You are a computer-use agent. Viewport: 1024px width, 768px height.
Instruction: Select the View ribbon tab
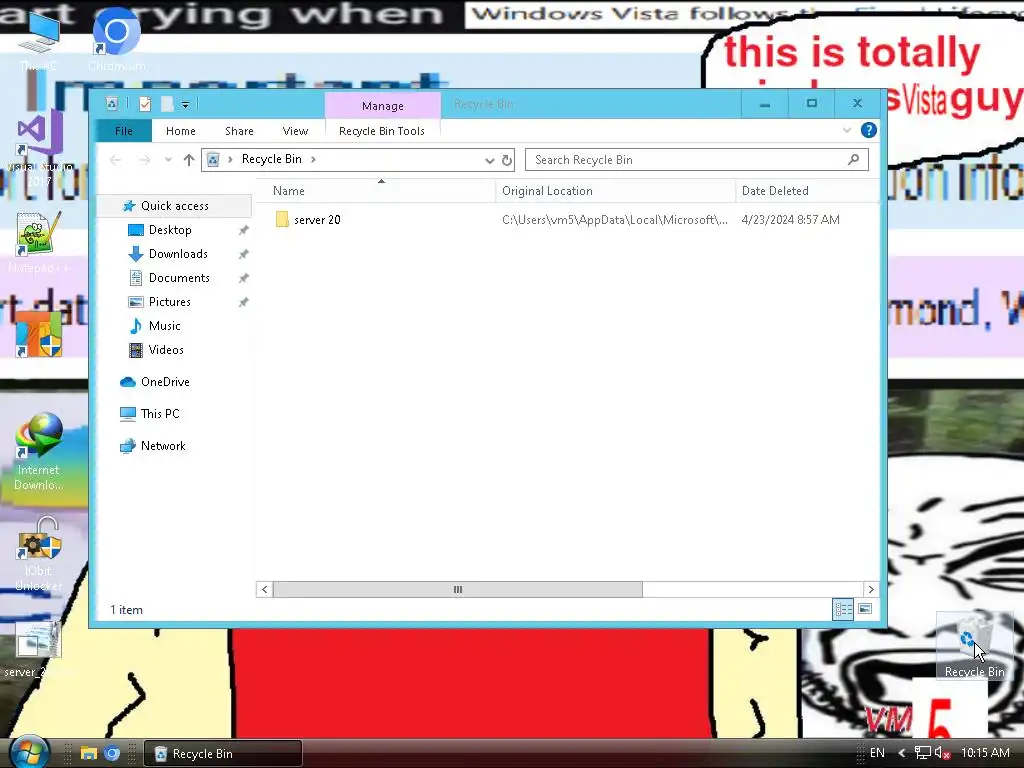tap(295, 131)
